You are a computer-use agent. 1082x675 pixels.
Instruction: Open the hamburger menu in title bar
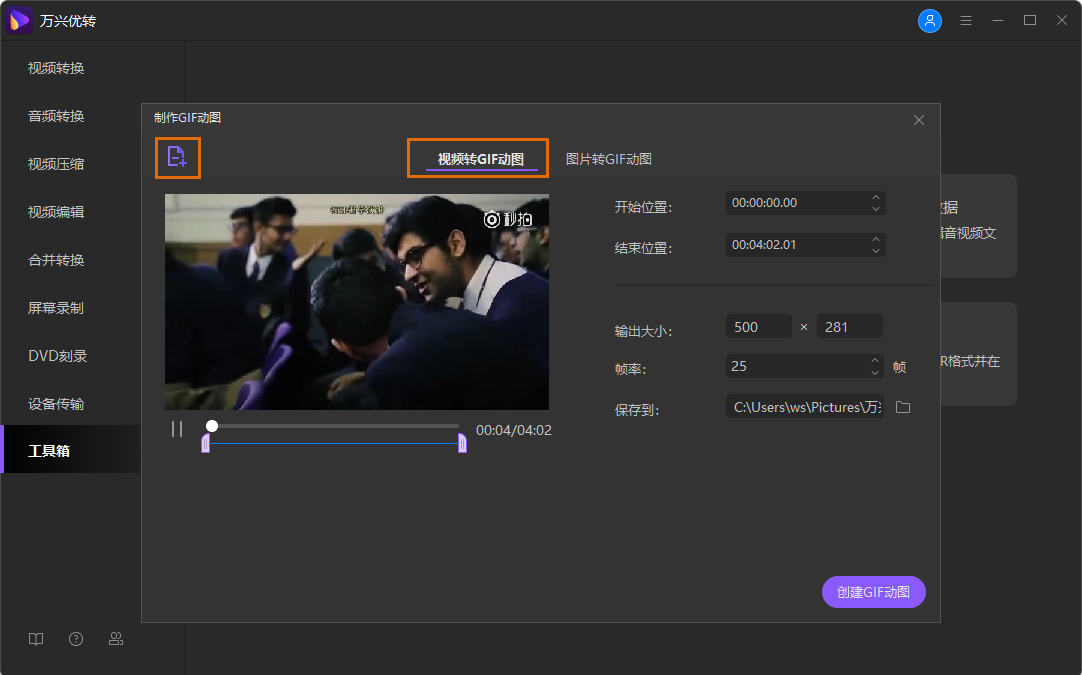coord(966,21)
